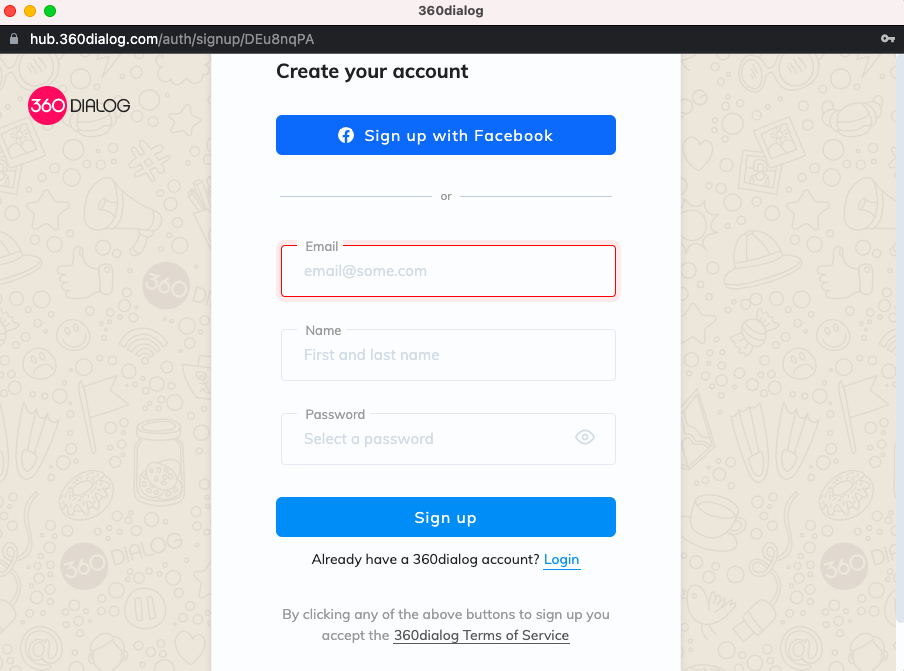Click the Create your account heading

(x=372, y=71)
